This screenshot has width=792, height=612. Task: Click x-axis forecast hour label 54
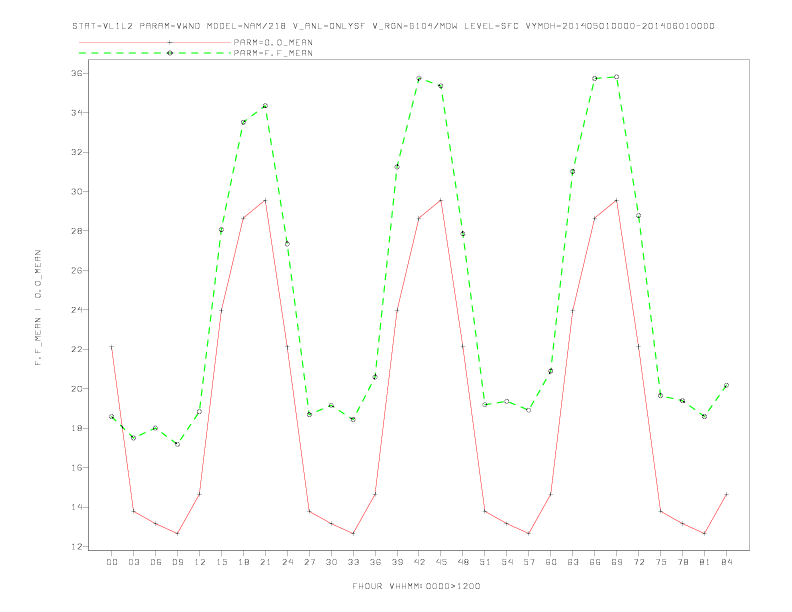coord(507,562)
